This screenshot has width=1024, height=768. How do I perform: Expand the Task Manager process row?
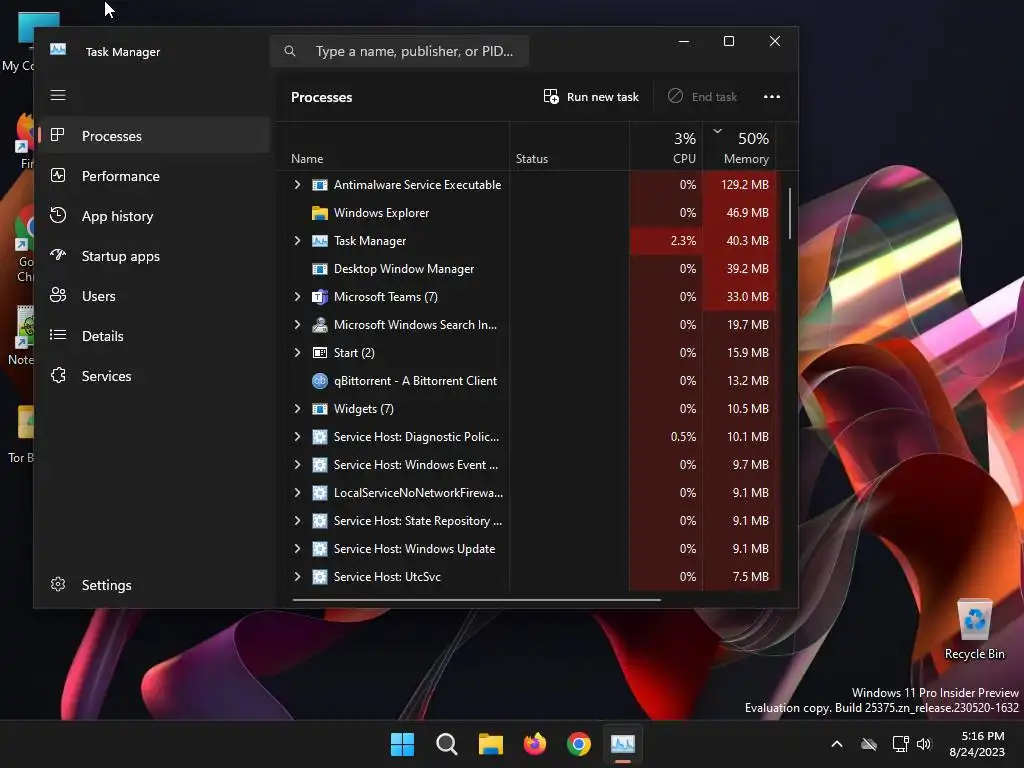(x=297, y=241)
